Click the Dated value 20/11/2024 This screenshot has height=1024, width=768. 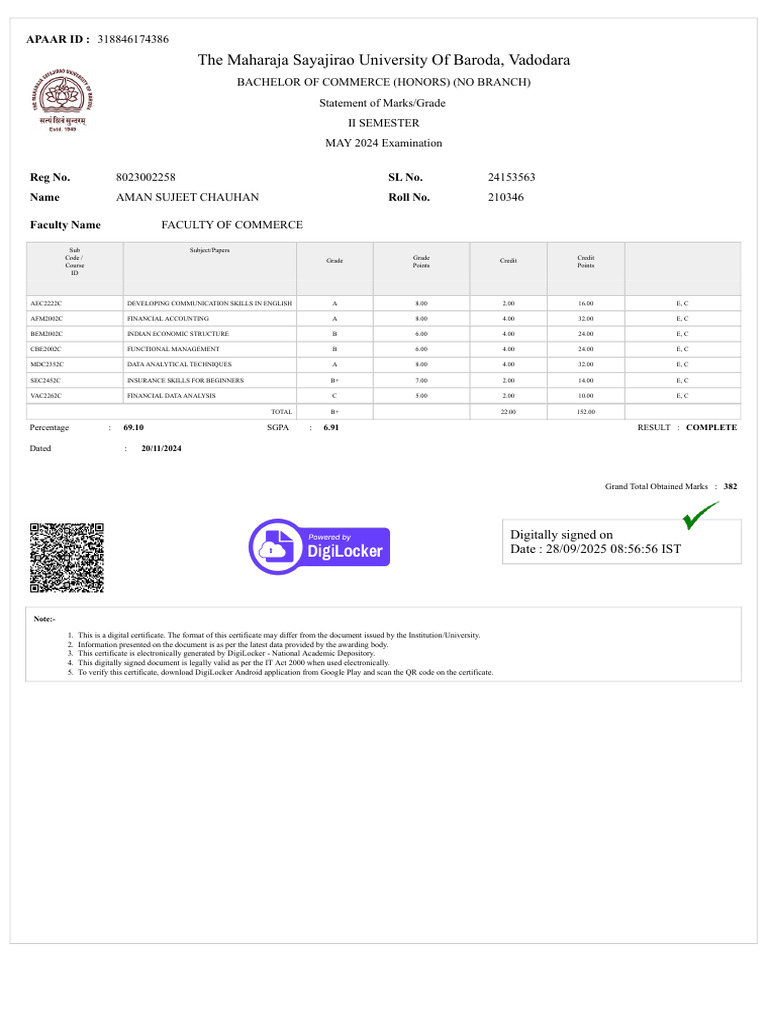(161, 448)
